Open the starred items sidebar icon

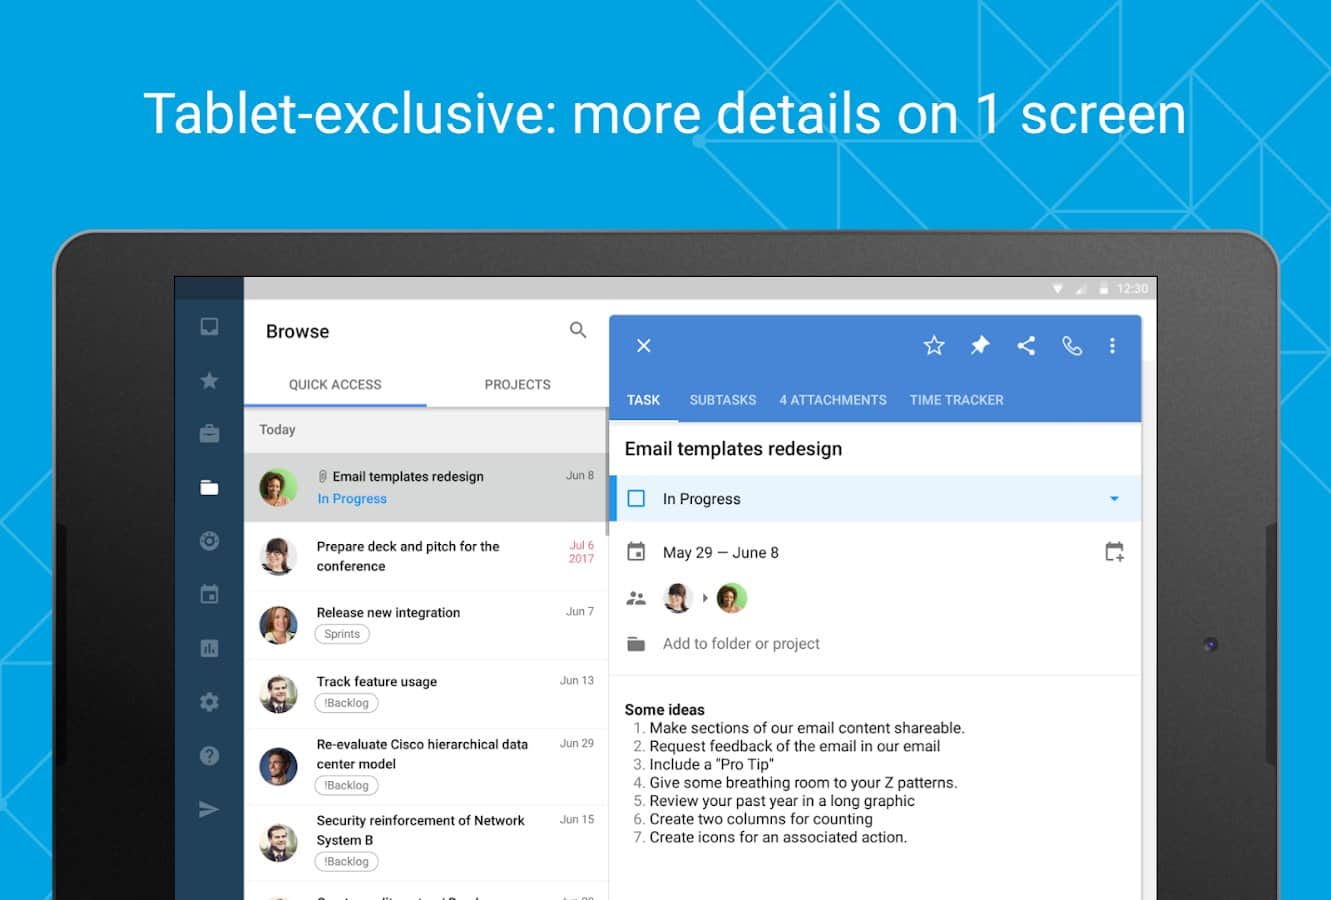[x=209, y=381]
